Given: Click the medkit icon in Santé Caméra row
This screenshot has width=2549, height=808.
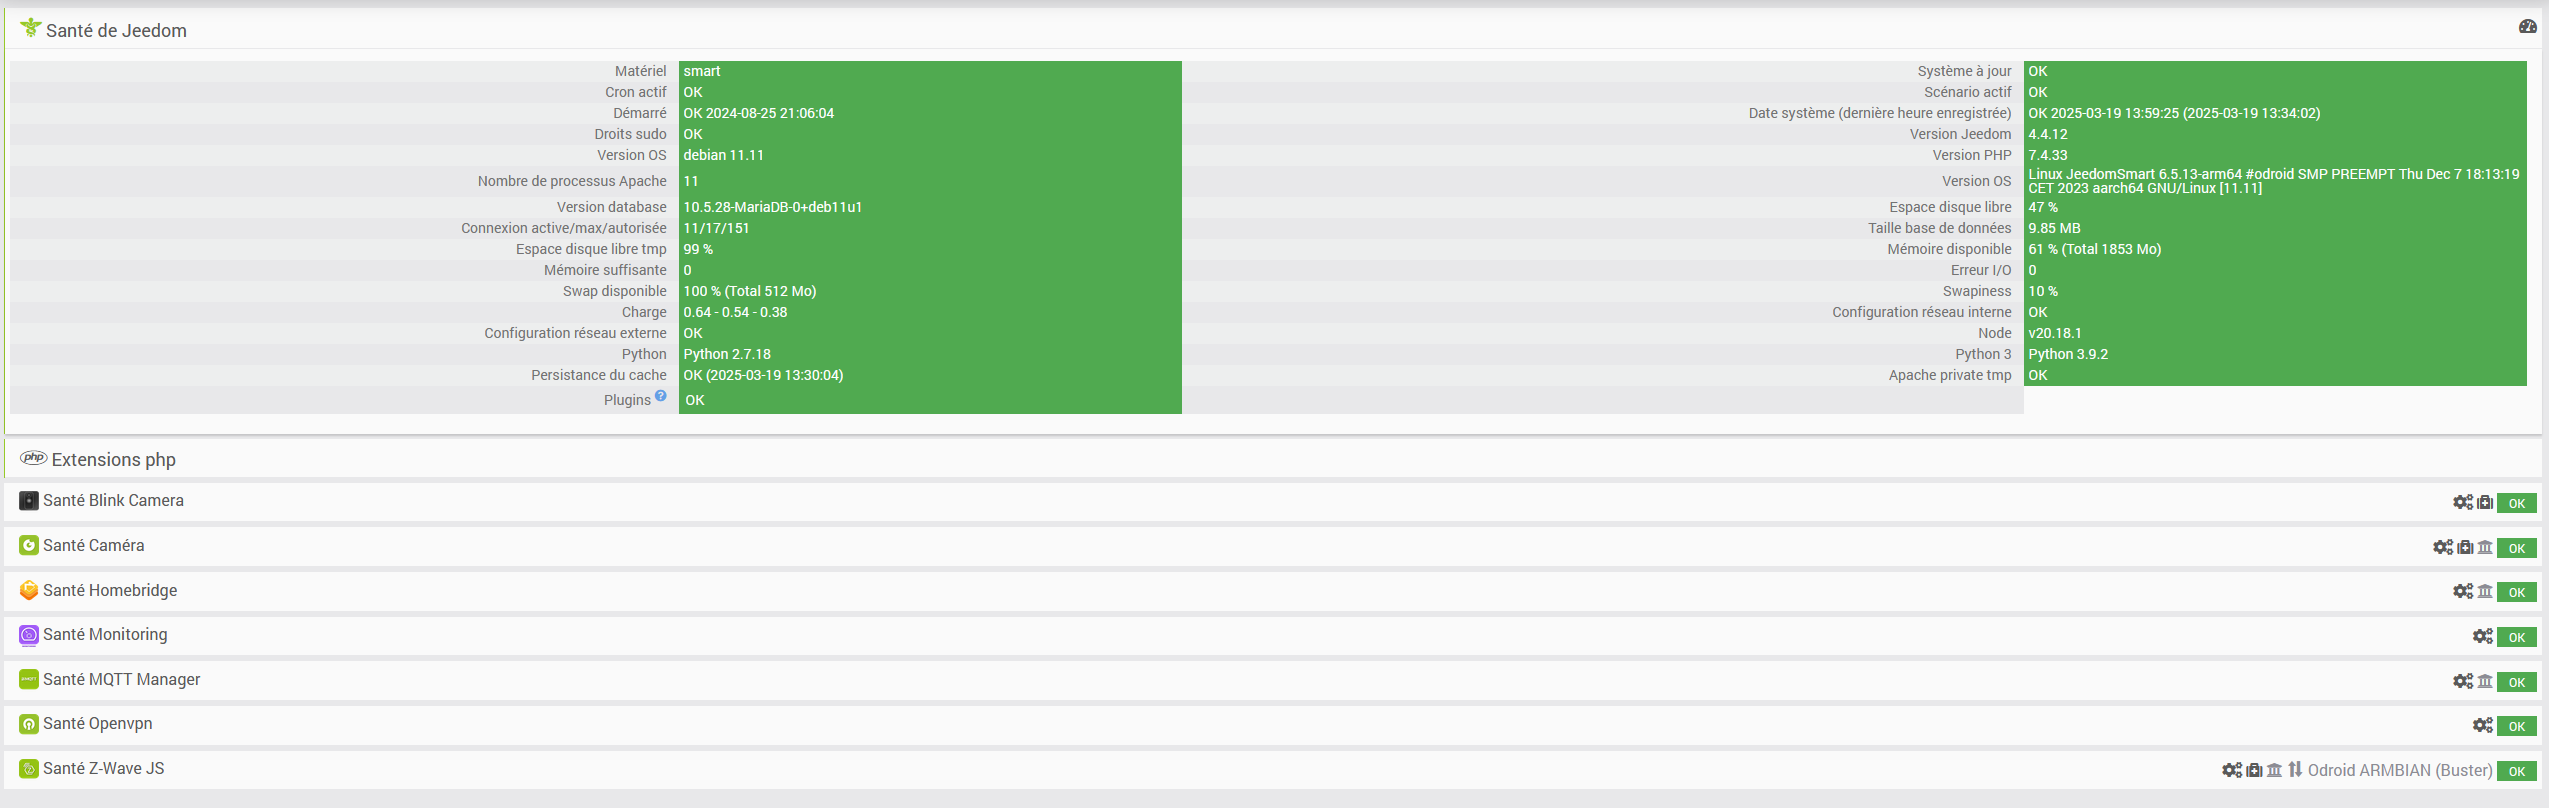Looking at the screenshot, I should tap(2465, 547).
